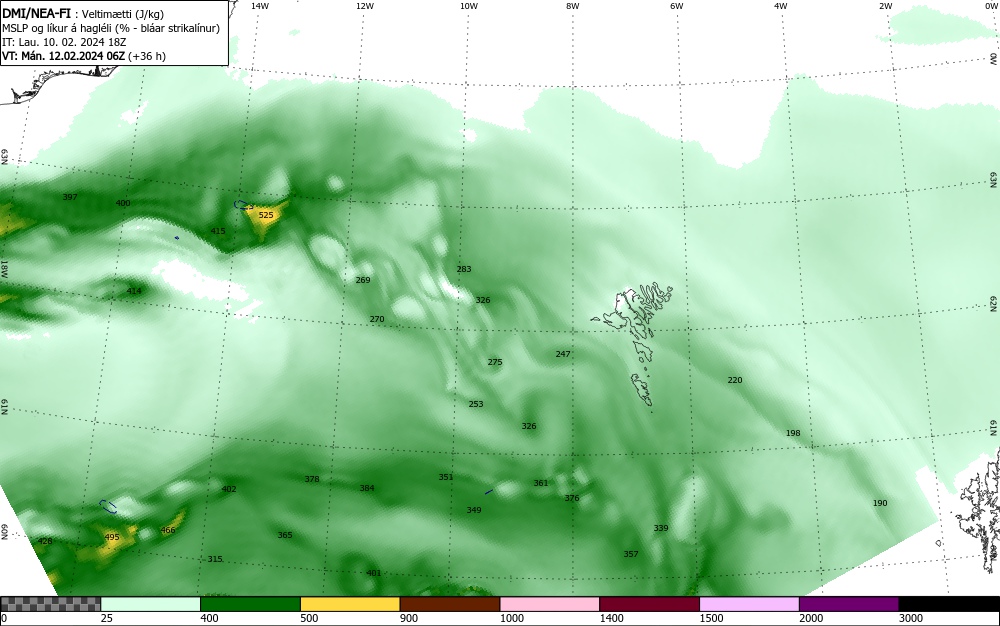Click the 525 value on the yellow patch

[x=266, y=215]
